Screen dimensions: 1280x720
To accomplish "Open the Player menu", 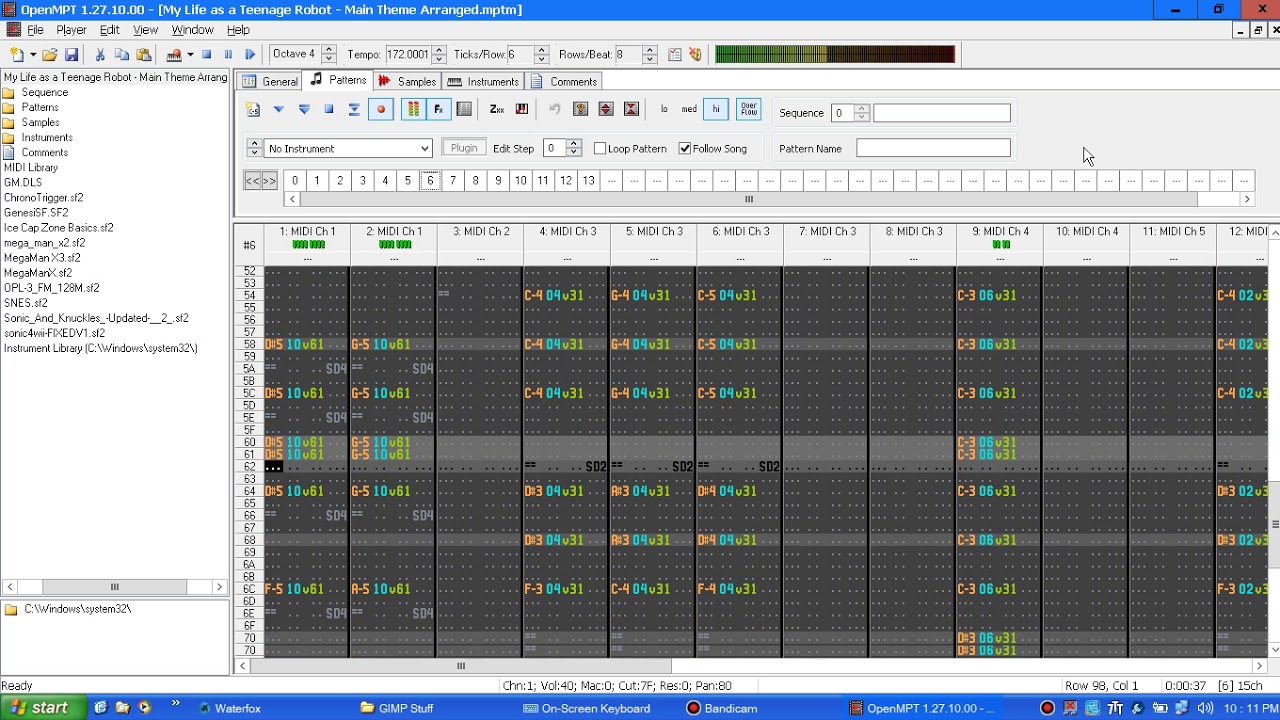I will (71, 30).
